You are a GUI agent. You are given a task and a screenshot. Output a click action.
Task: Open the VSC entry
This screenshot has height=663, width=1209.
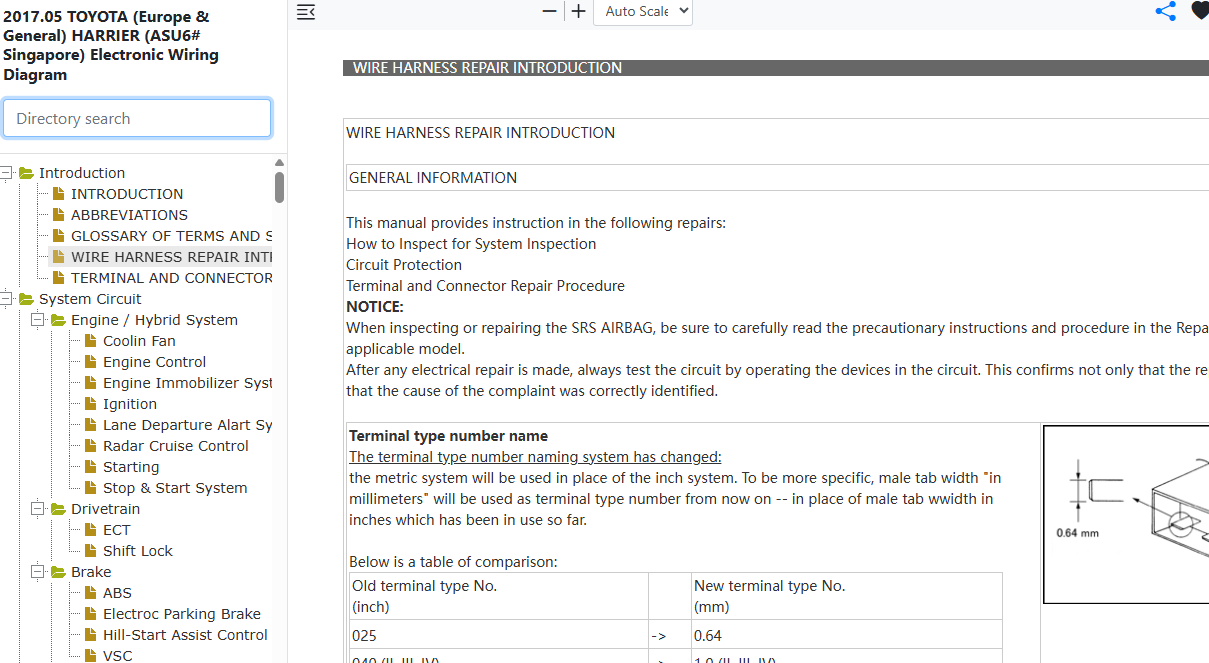(x=117, y=656)
